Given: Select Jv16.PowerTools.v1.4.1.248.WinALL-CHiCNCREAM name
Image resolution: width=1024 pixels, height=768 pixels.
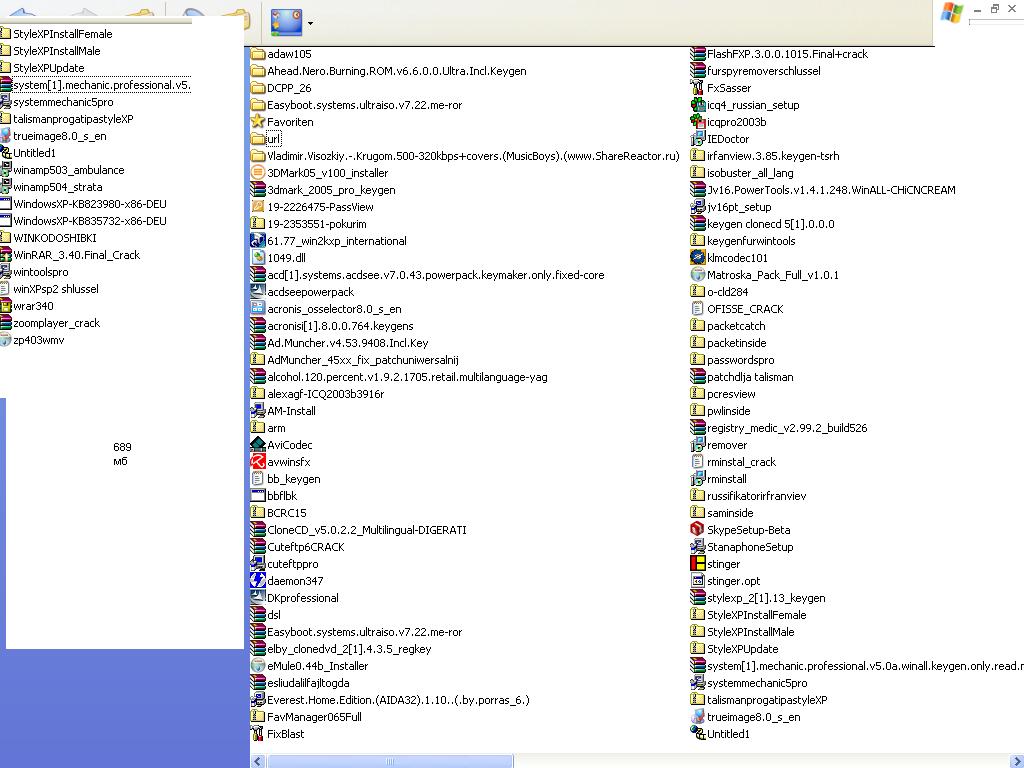Looking at the screenshot, I should click(831, 189).
